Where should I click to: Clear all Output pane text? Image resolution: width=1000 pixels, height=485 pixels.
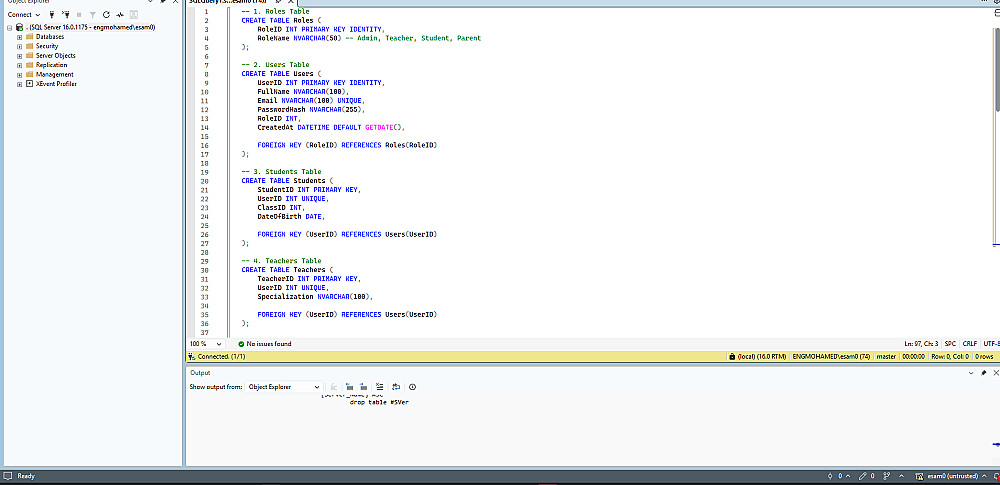coord(380,387)
